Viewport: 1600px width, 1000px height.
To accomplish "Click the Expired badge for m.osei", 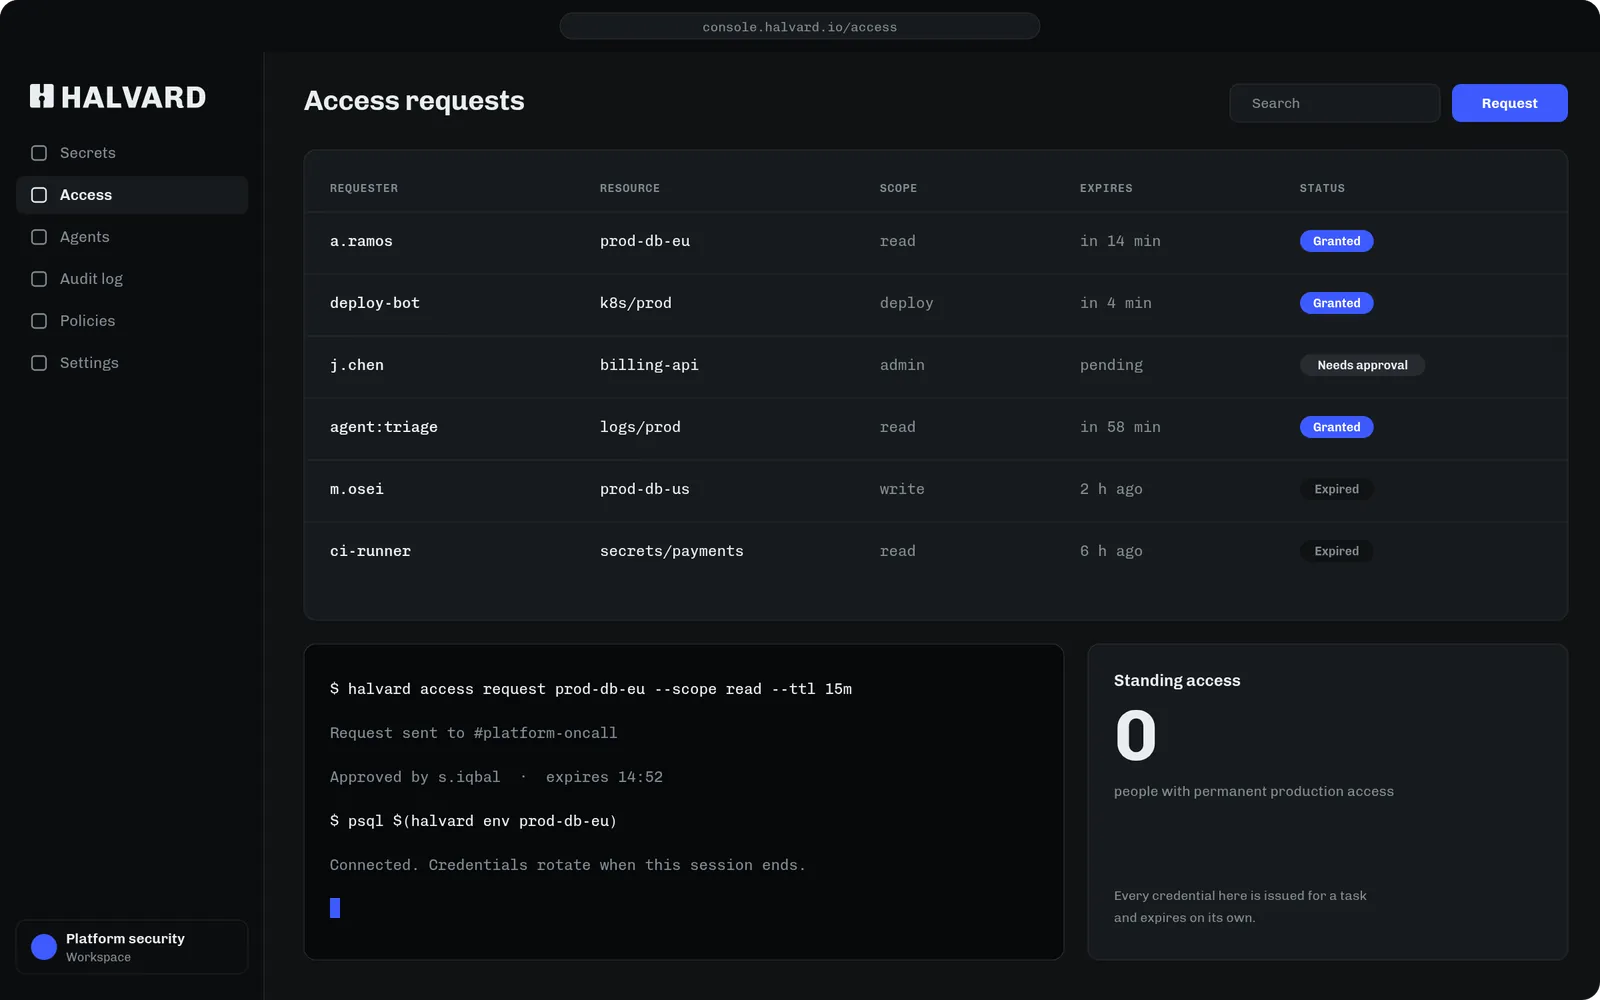I will pos(1336,489).
